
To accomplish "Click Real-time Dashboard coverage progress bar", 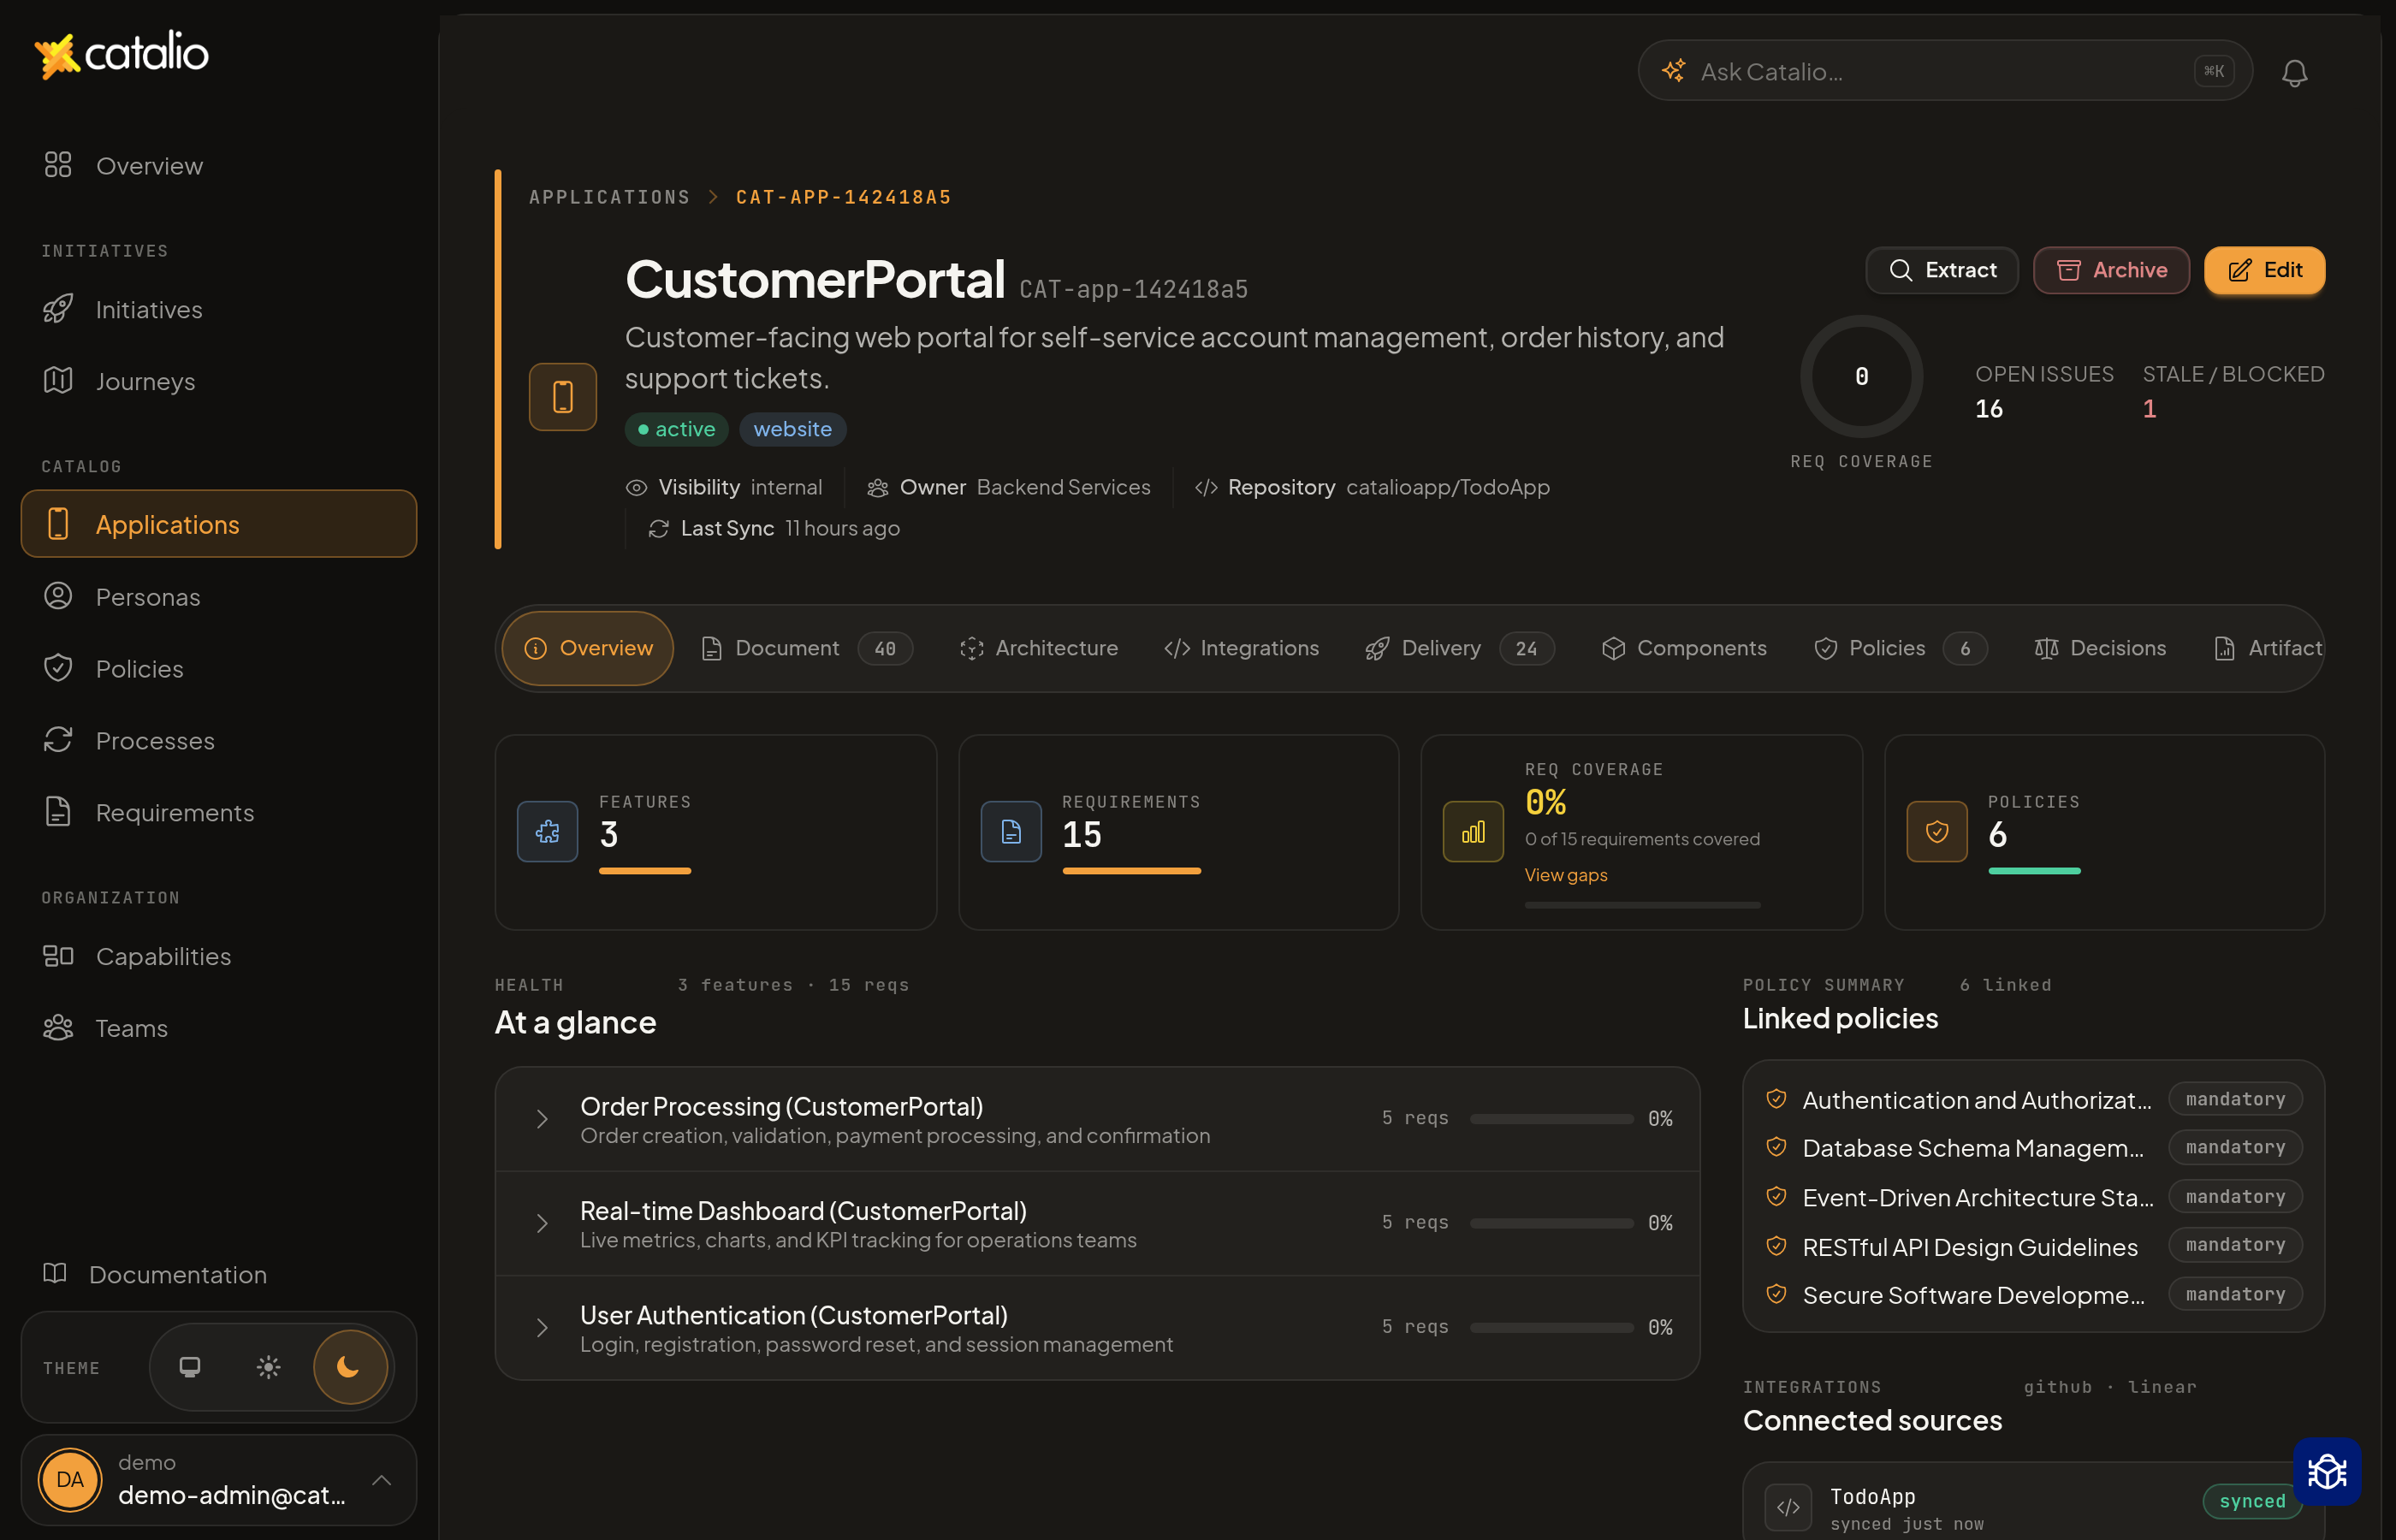I will point(1551,1223).
